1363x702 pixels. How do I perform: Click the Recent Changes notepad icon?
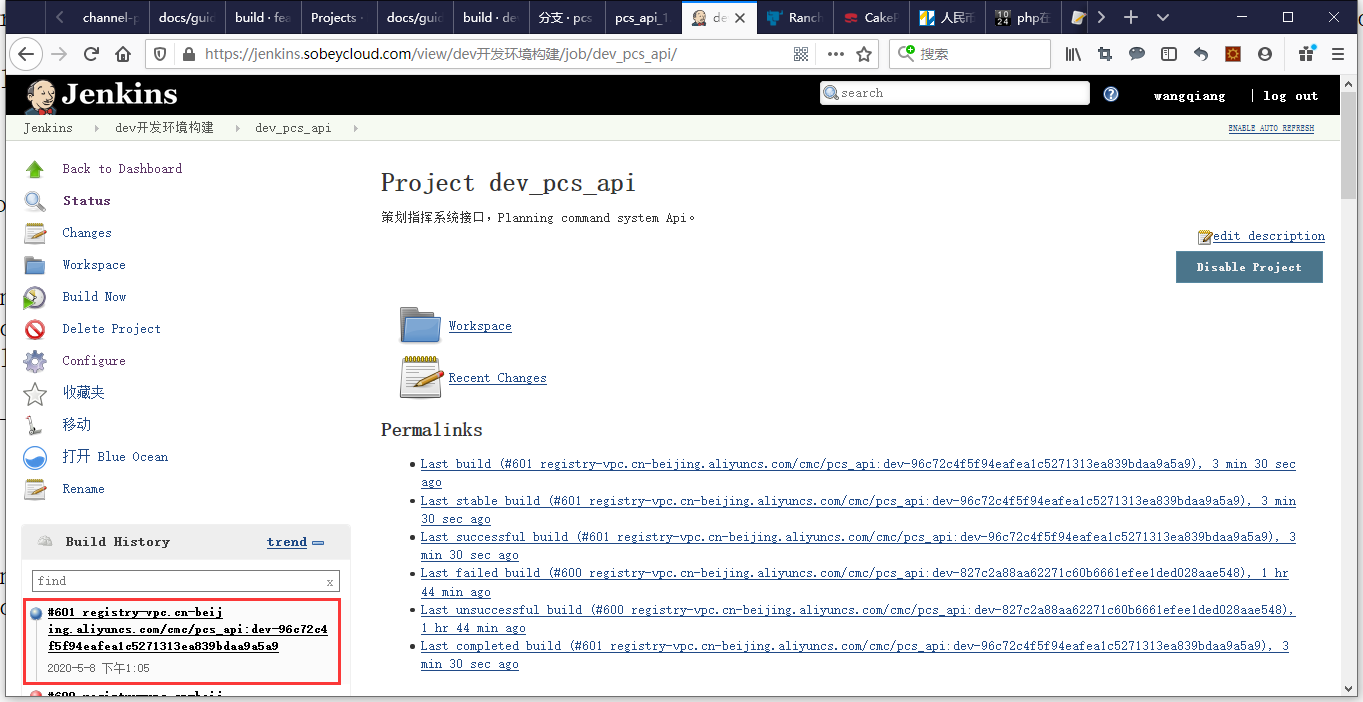420,377
